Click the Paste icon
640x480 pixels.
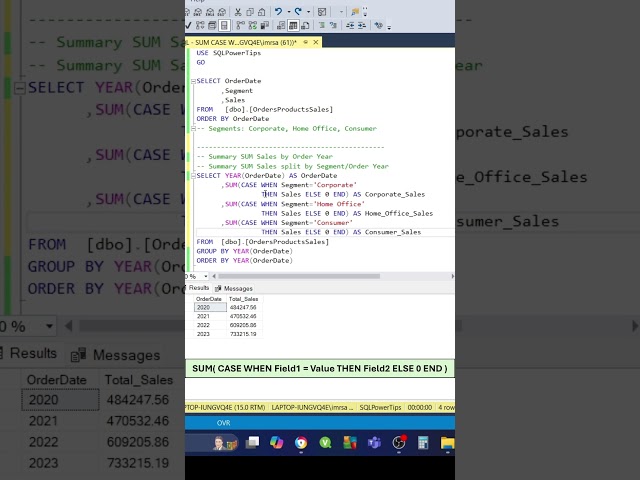[x=262, y=12]
